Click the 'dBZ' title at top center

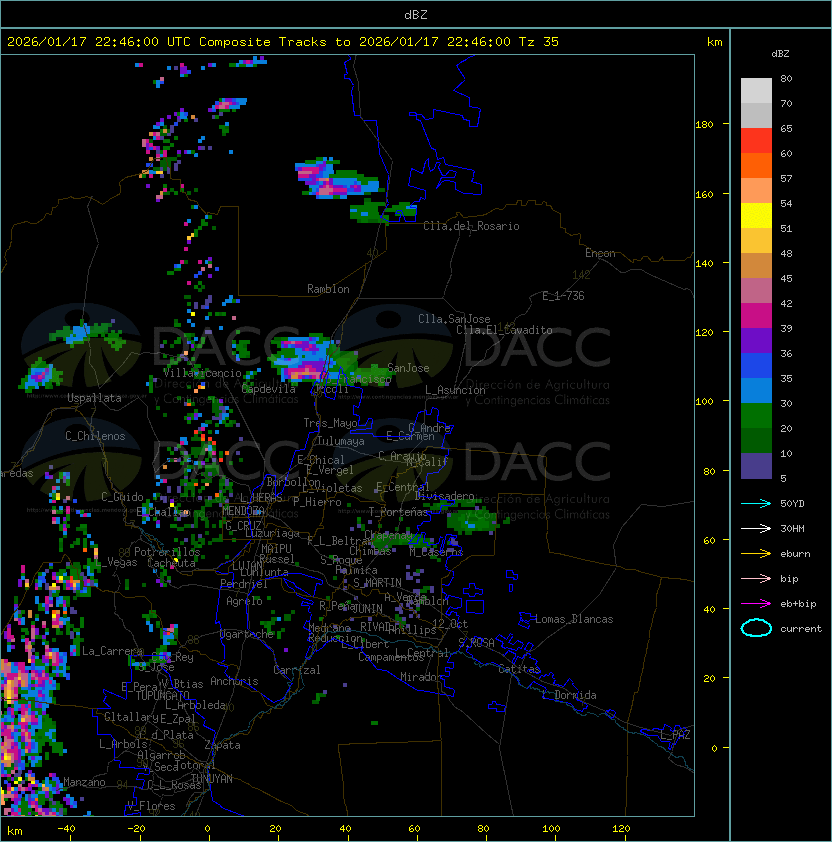click(x=416, y=15)
